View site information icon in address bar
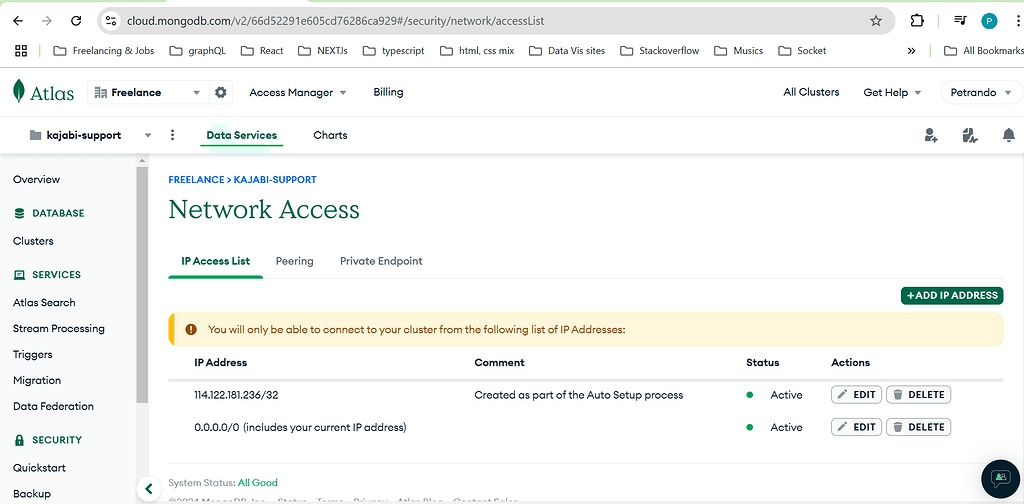 tap(111, 21)
